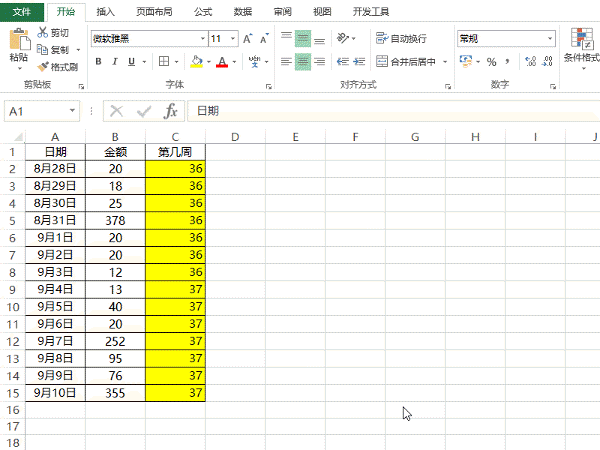Cancel formula entry with X

pyautogui.click(x=116, y=111)
